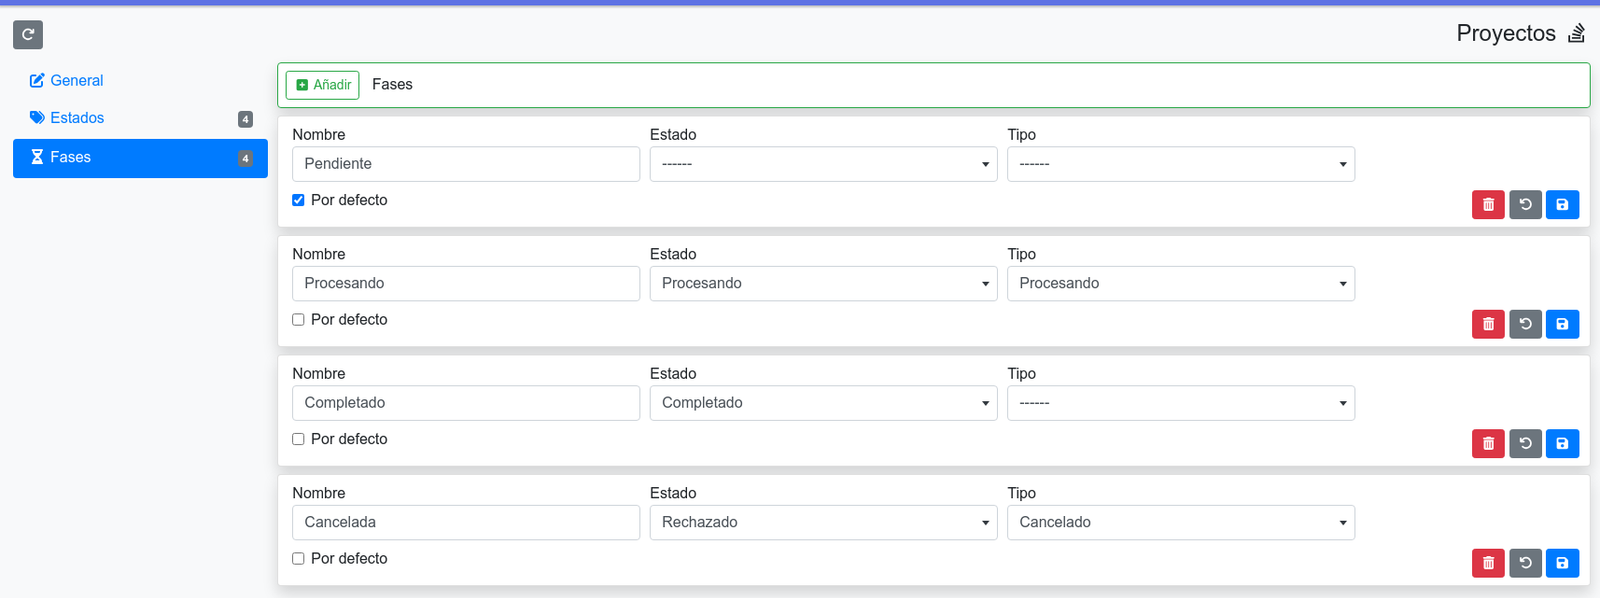Click the hourglass icon beside Fases
The height and width of the screenshot is (598, 1600).
[37, 157]
